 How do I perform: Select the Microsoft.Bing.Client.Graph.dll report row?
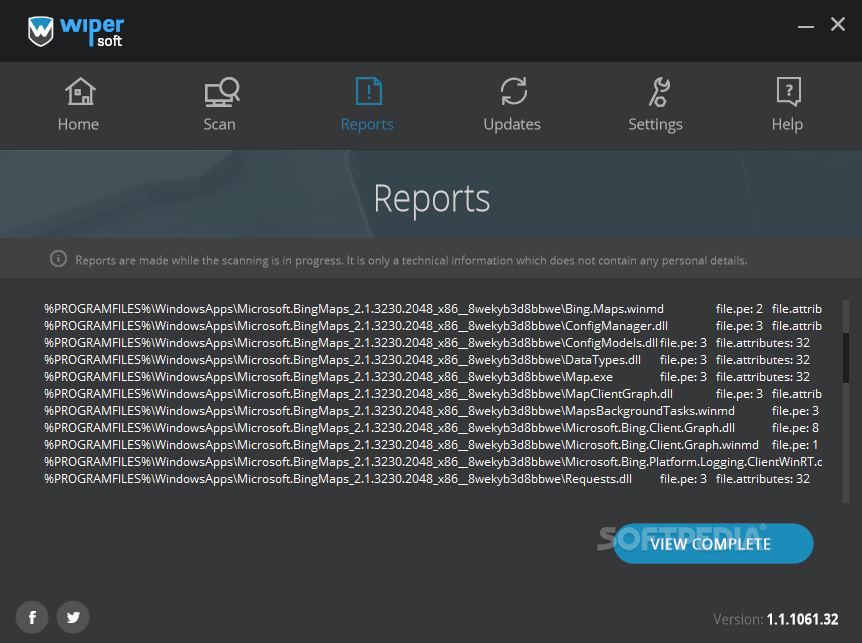pos(433,428)
